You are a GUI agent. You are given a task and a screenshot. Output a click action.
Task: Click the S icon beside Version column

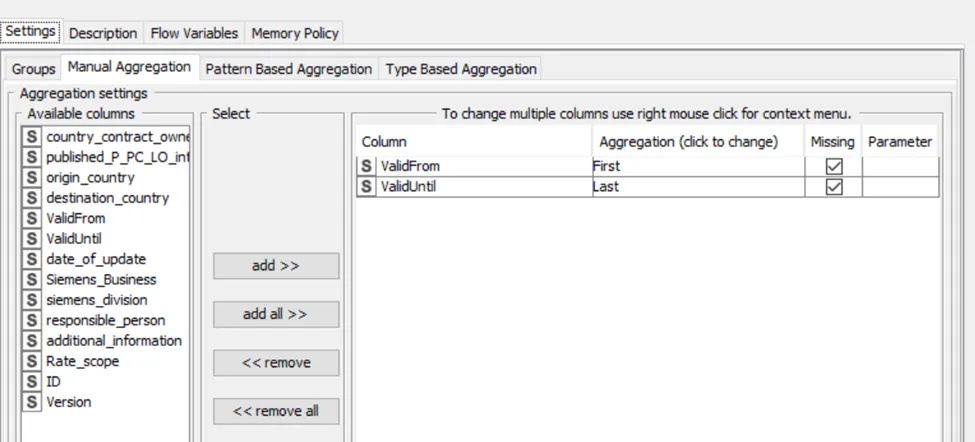point(32,402)
